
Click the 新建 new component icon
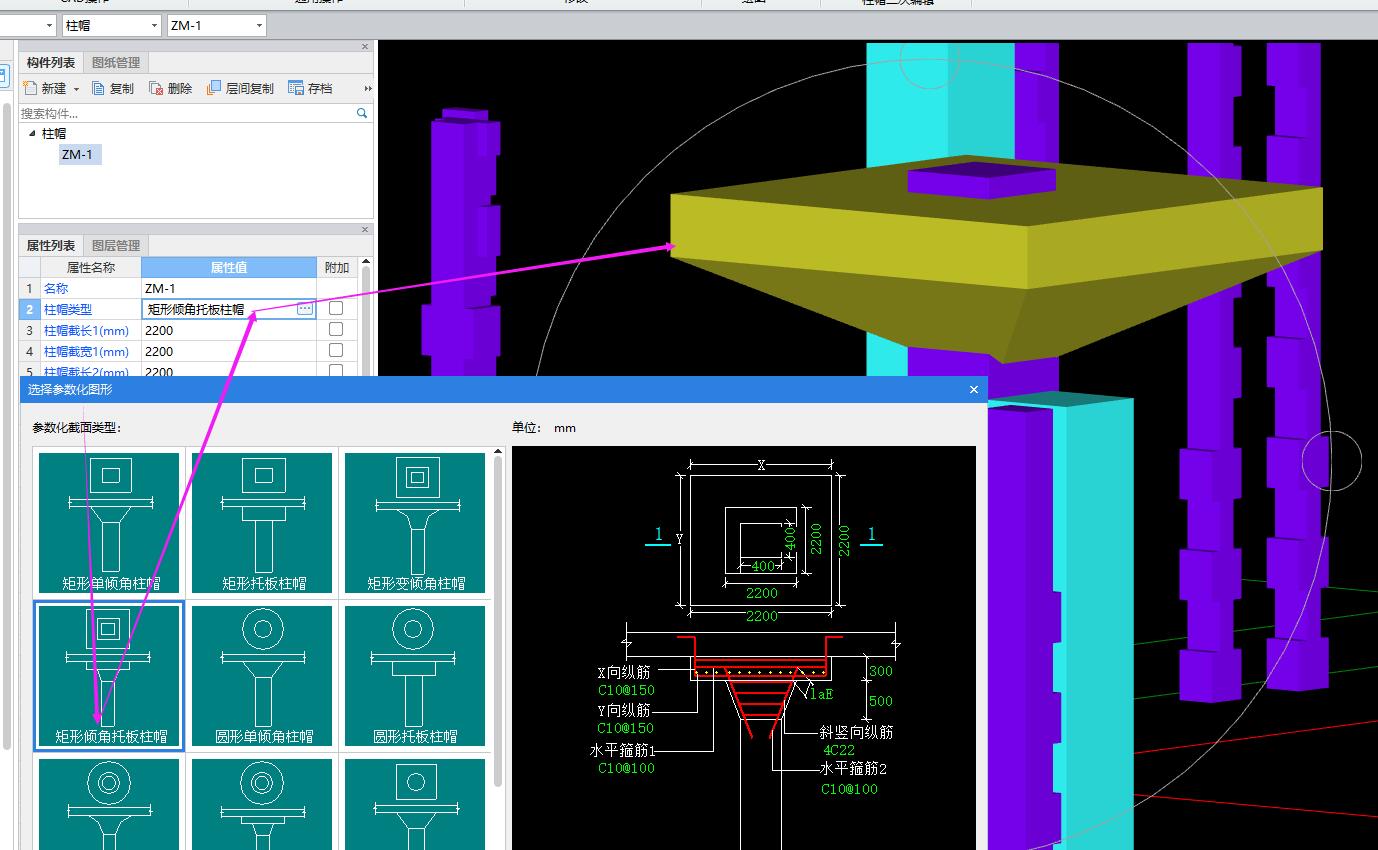[30, 88]
